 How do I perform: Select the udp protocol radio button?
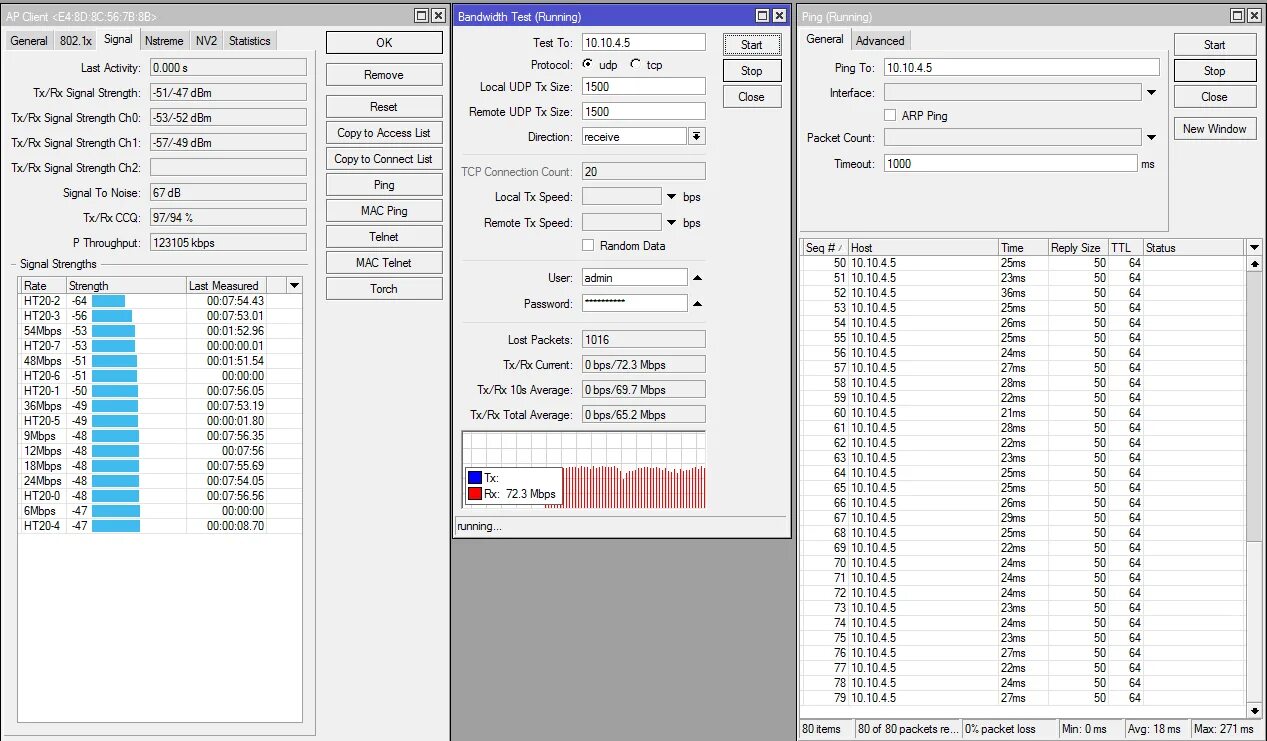pos(588,64)
